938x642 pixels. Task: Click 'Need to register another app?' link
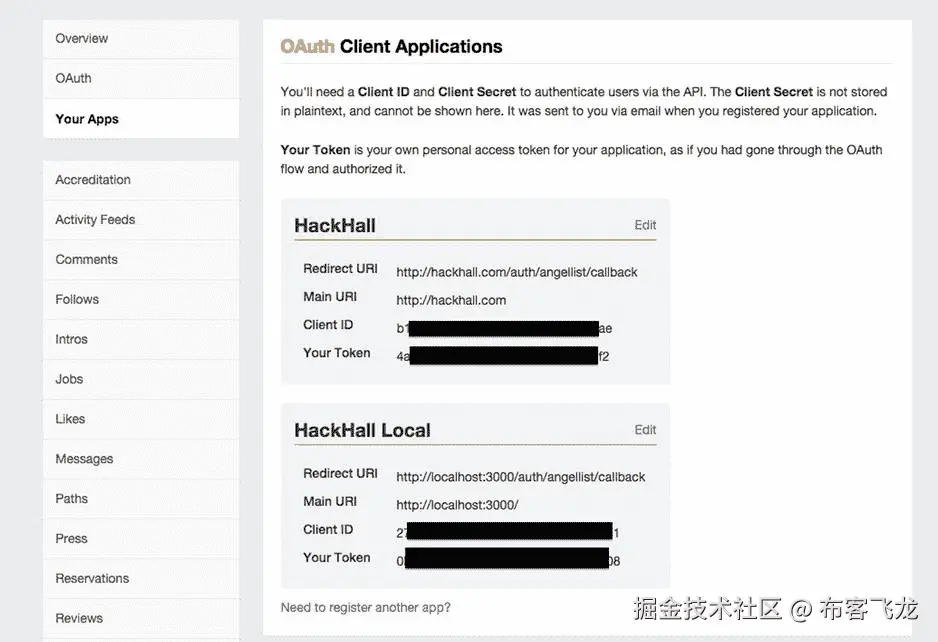[366, 607]
